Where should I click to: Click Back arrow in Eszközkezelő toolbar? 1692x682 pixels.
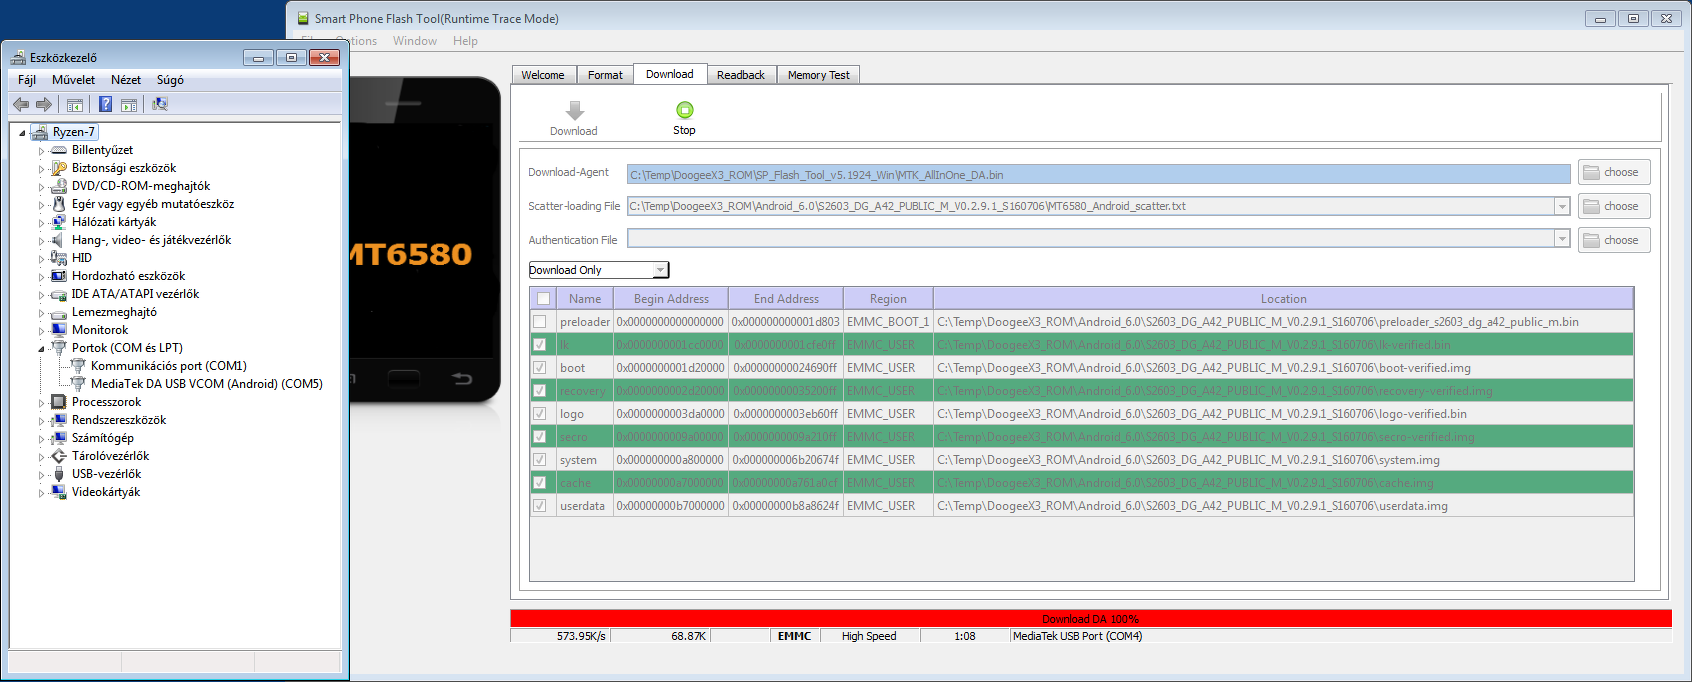click(x=21, y=104)
